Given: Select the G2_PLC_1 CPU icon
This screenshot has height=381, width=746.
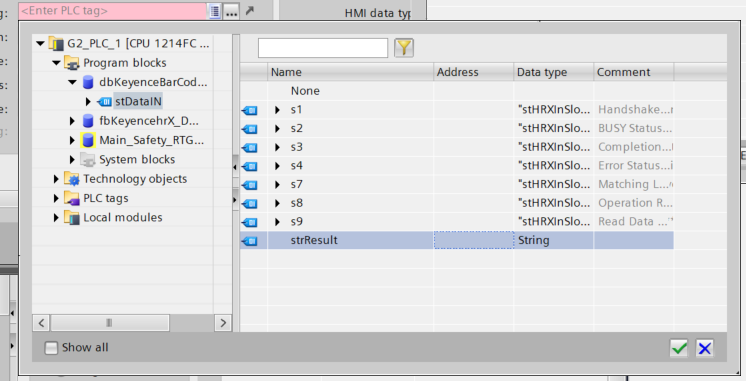Looking at the screenshot, I should coord(56,44).
